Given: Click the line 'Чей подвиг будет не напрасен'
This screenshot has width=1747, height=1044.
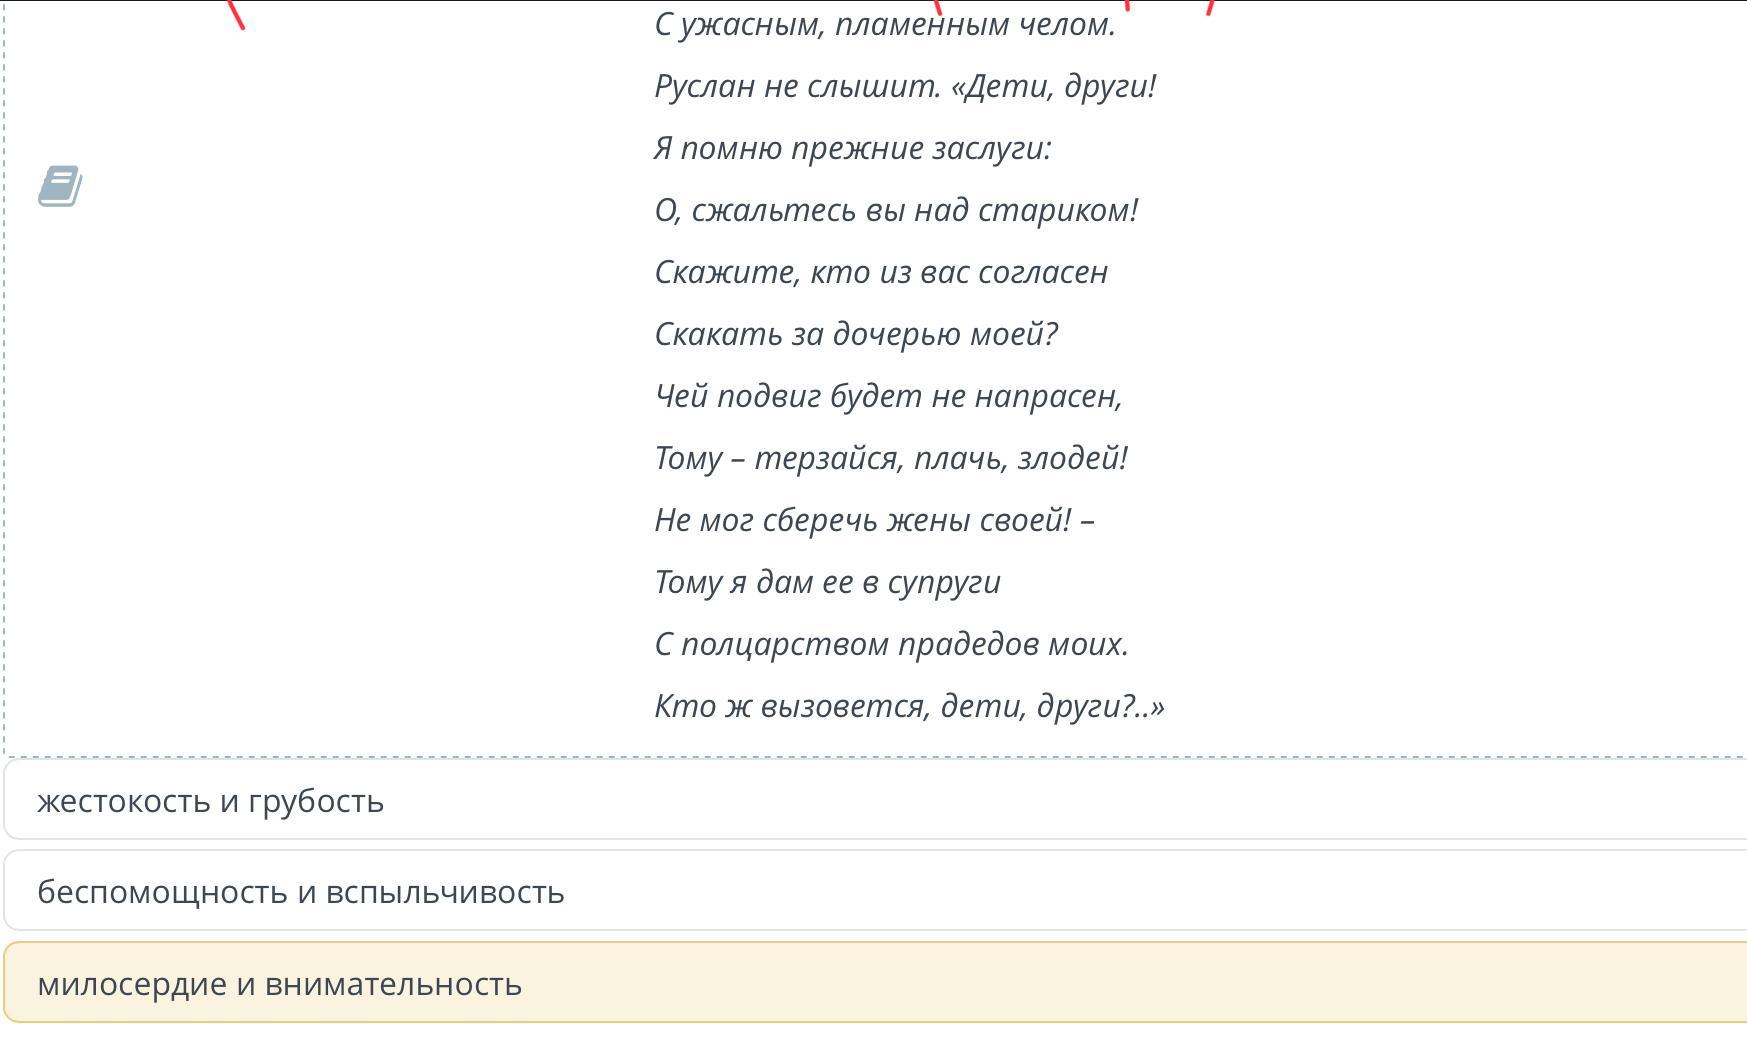Looking at the screenshot, I should [888, 397].
